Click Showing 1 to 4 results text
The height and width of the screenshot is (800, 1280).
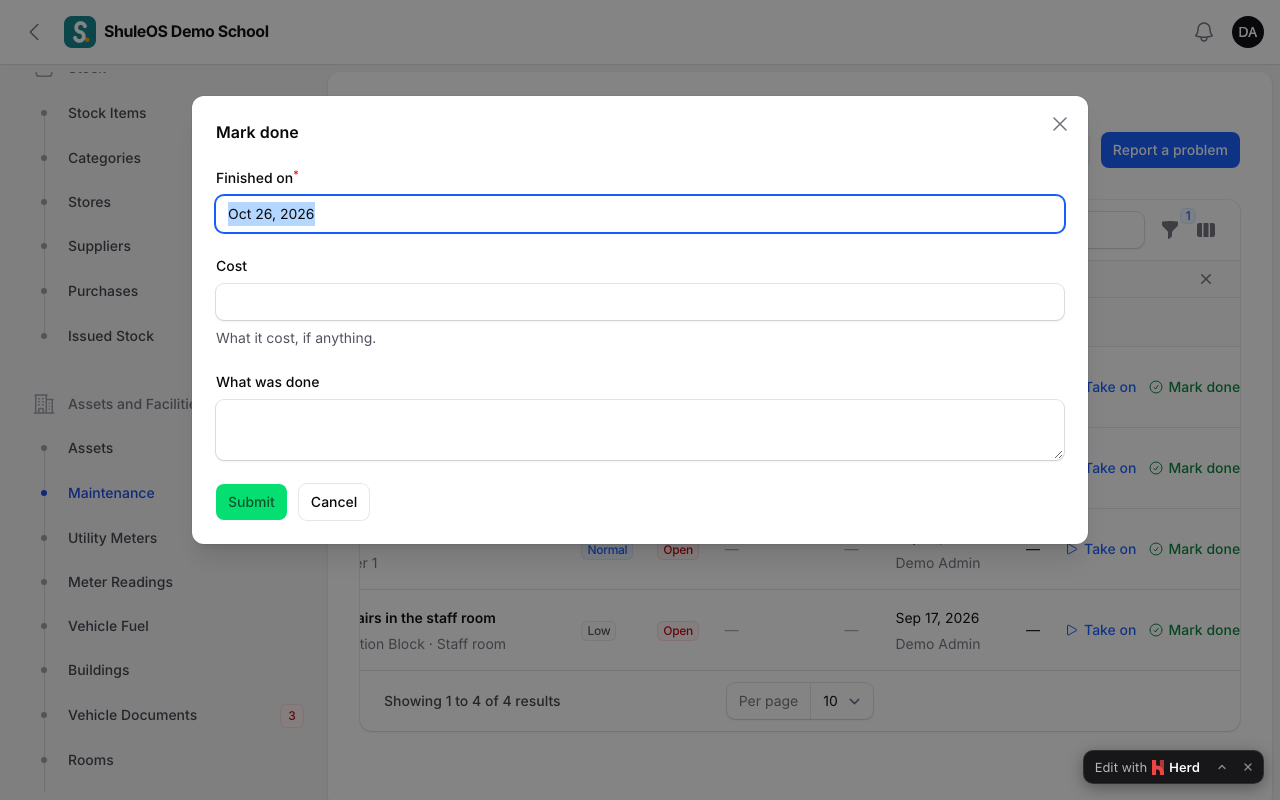pyautogui.click(x=472, y=701)
